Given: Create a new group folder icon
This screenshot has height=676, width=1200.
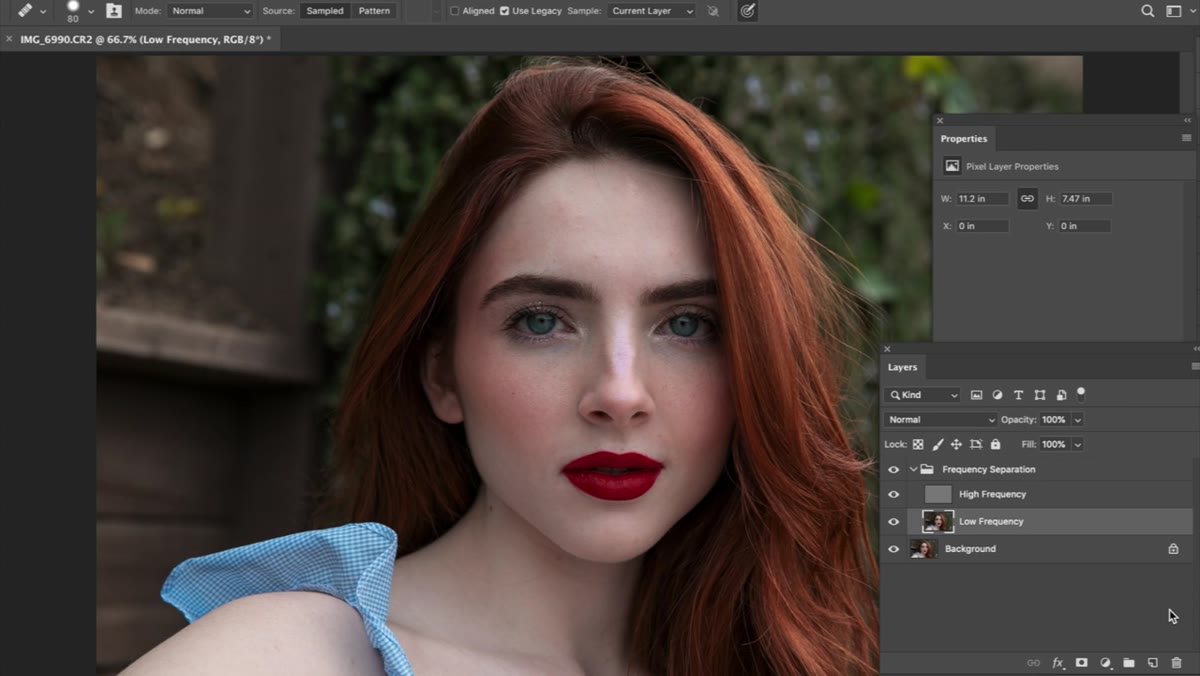Looking at the screenshot, I should tap(1129, 663).
